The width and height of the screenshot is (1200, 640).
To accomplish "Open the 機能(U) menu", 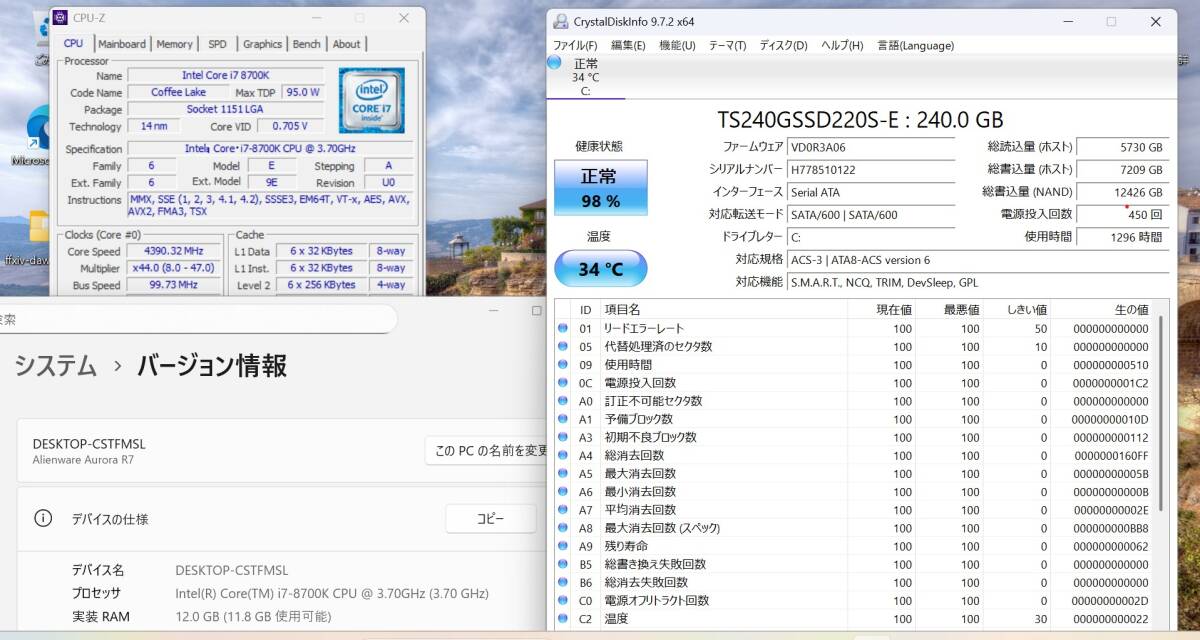I will [x=677, y=46].
